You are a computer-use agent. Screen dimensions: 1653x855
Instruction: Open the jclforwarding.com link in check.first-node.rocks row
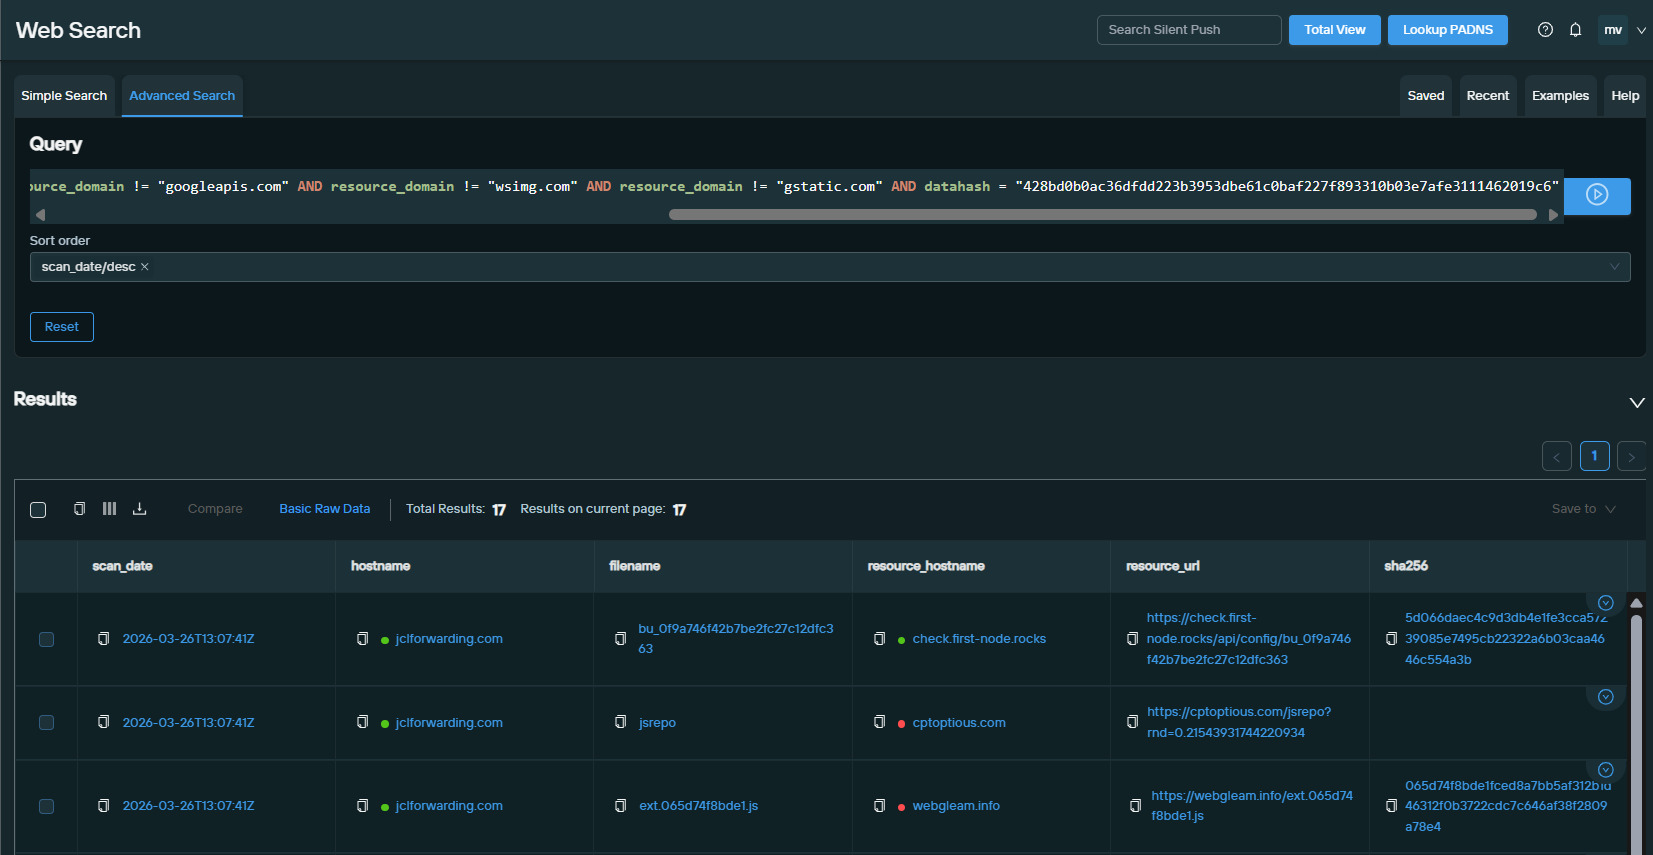pos(449,639)
